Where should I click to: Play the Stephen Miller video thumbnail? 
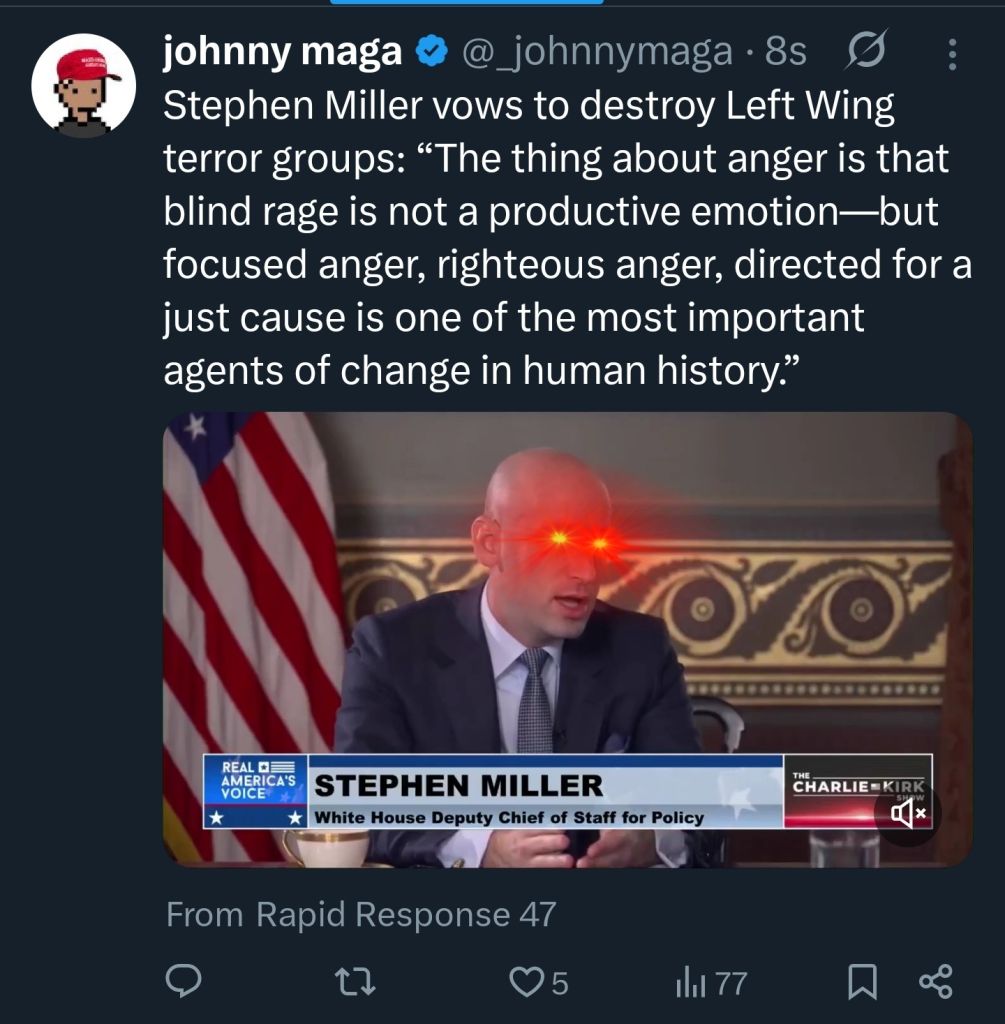567,639
